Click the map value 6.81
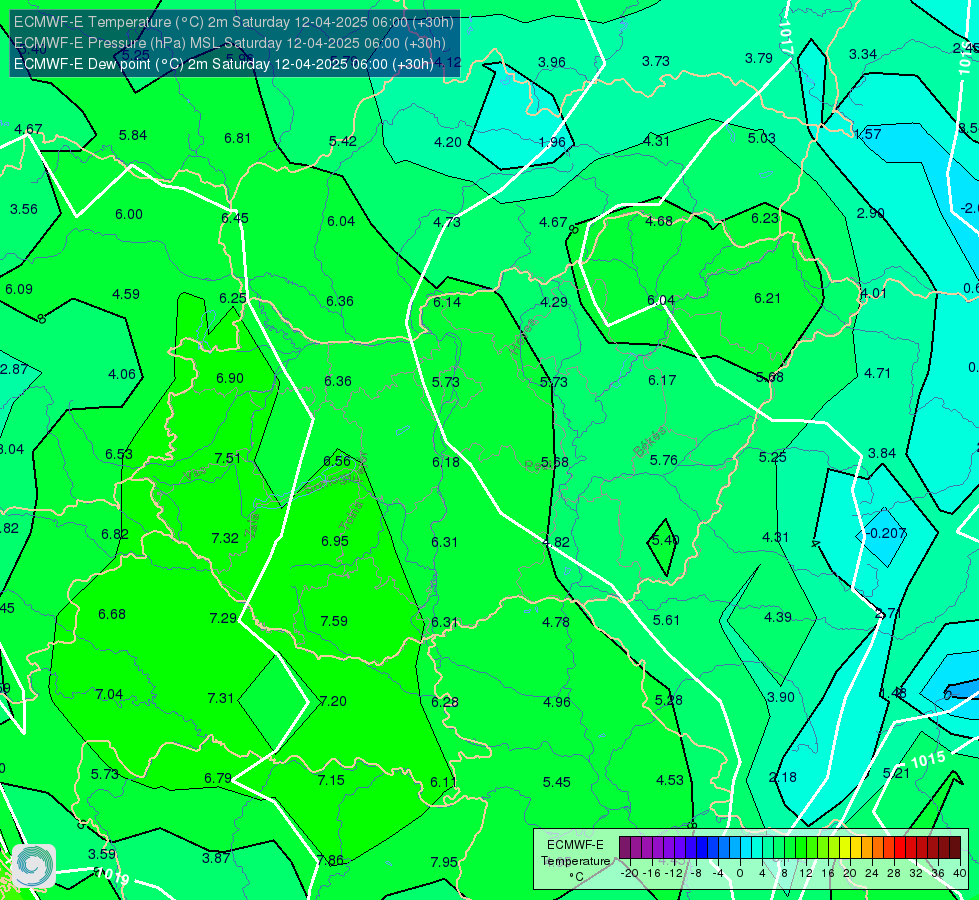 click(237, 138)
